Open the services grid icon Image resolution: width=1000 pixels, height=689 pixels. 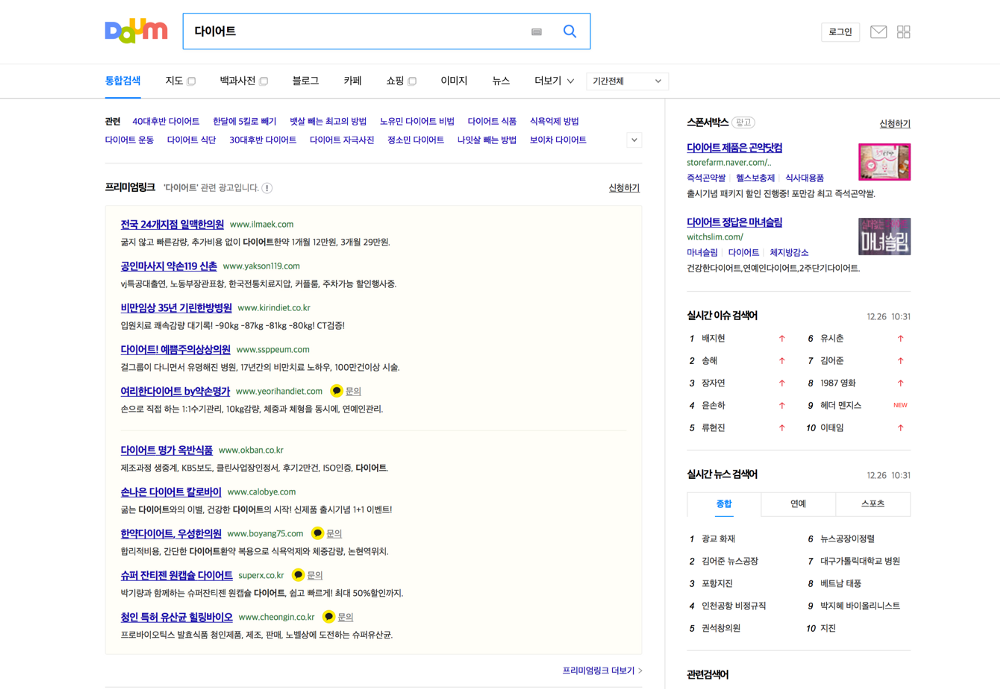(903, 32)
